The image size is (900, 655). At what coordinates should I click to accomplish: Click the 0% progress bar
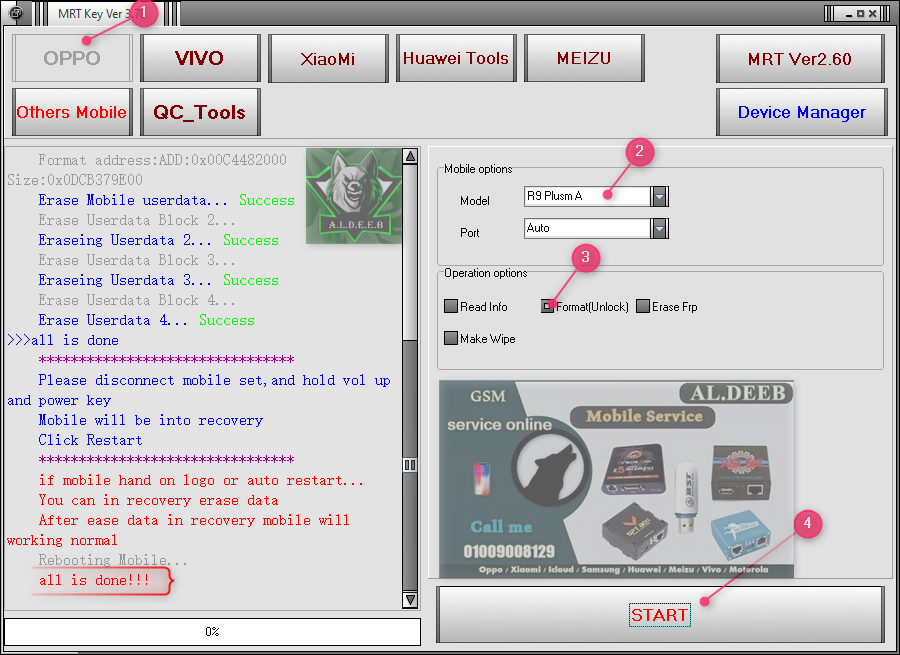212,631
